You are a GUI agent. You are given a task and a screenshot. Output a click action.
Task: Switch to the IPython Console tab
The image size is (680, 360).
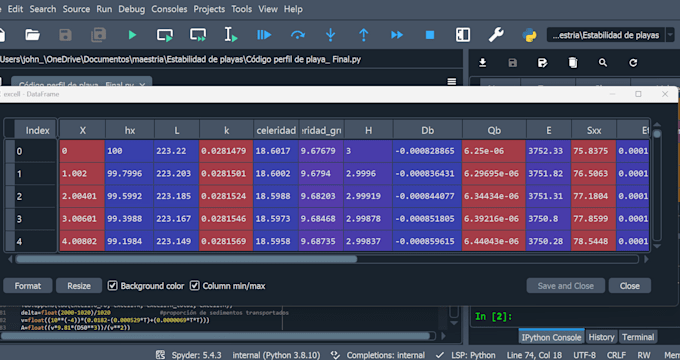point(551,337)
